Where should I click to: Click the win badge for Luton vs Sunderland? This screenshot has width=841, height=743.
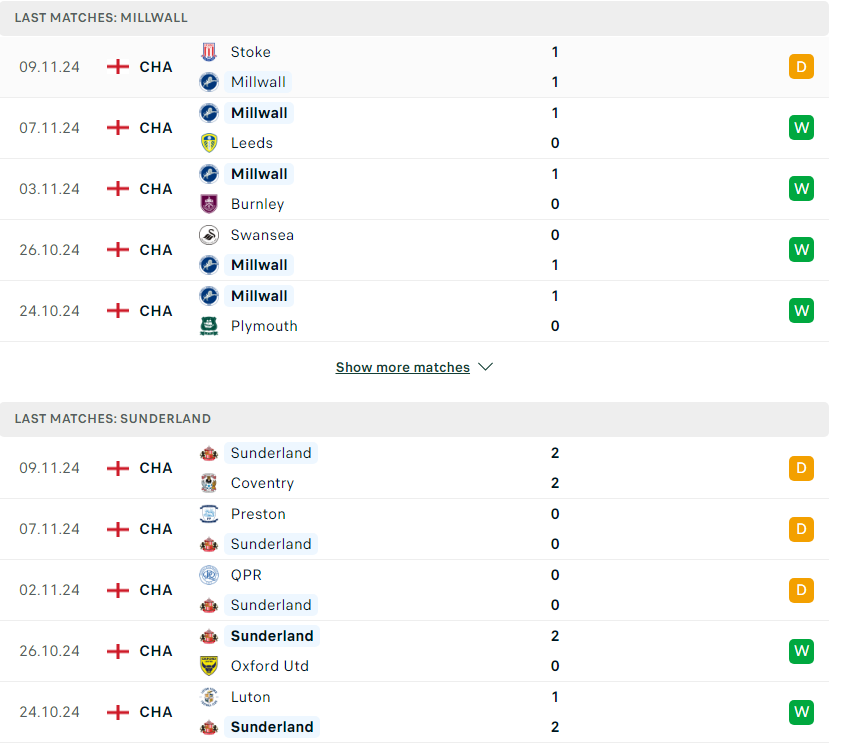pos(801,712)
